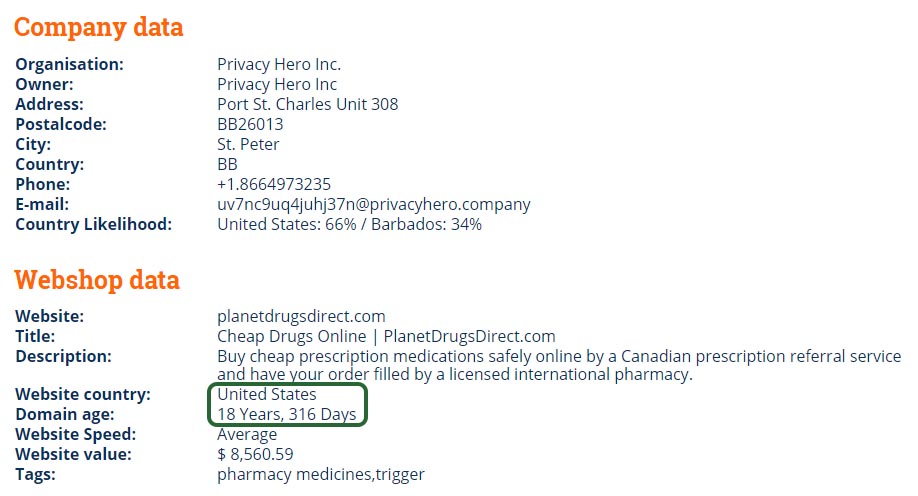Select address Port St. Charles Unit 308

(307, 104)
